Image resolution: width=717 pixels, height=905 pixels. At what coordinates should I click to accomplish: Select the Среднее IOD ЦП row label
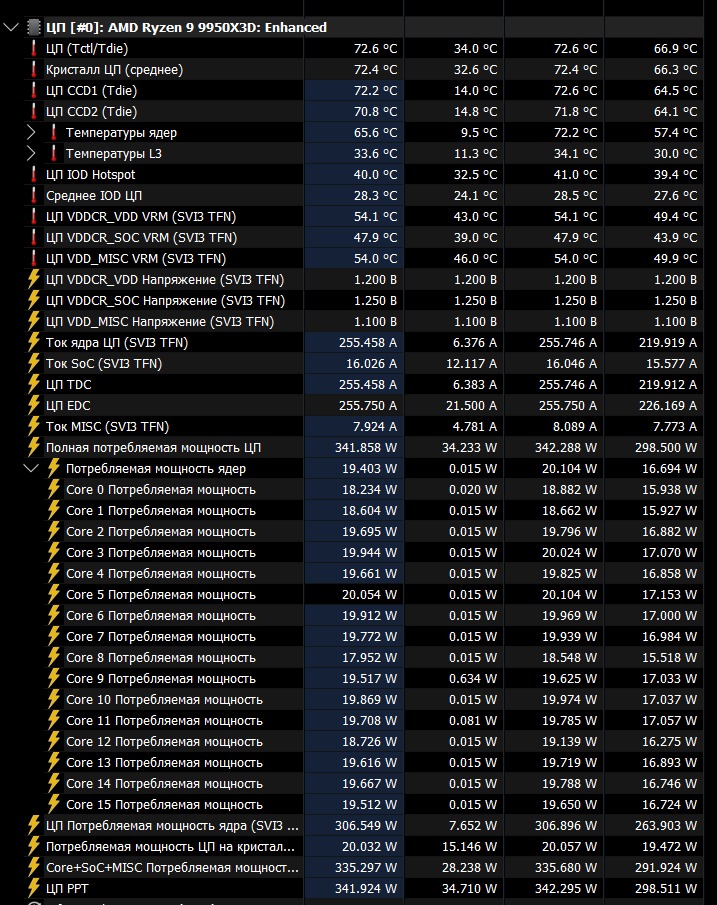[94, 196]
